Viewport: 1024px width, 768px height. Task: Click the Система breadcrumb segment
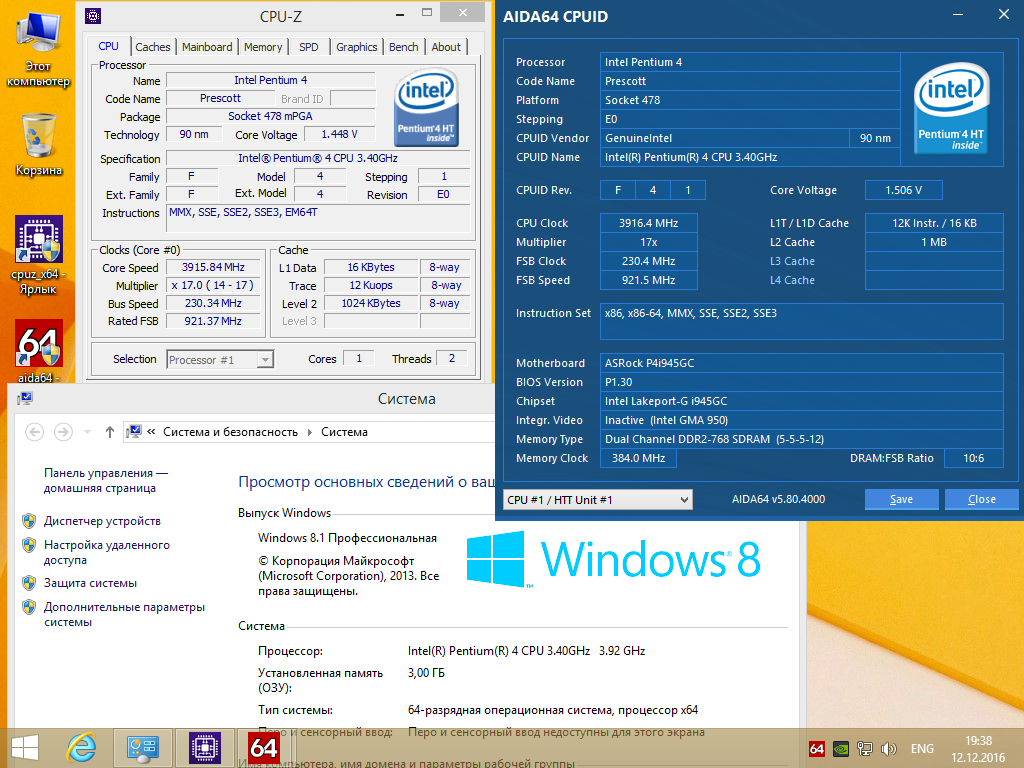[x=344, y=432]
